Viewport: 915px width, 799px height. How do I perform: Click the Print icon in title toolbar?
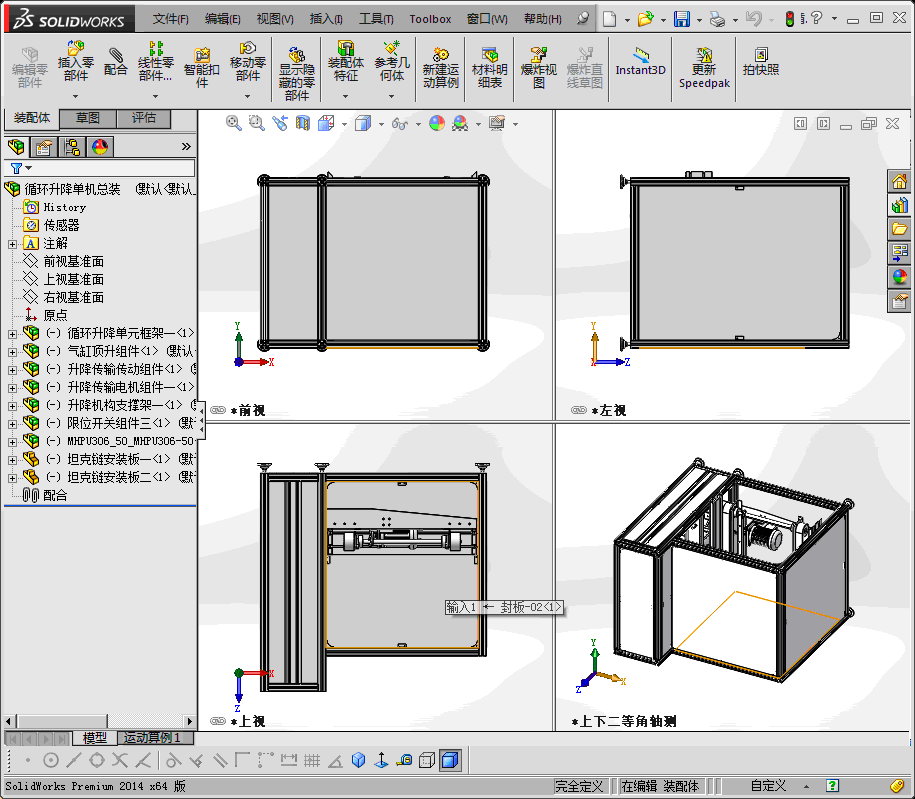tap(718, 19)
